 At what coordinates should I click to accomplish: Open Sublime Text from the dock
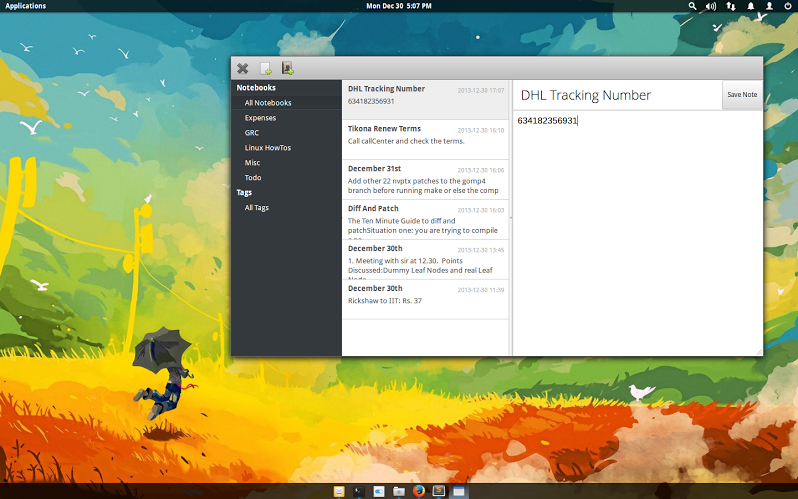pos(439,491)
